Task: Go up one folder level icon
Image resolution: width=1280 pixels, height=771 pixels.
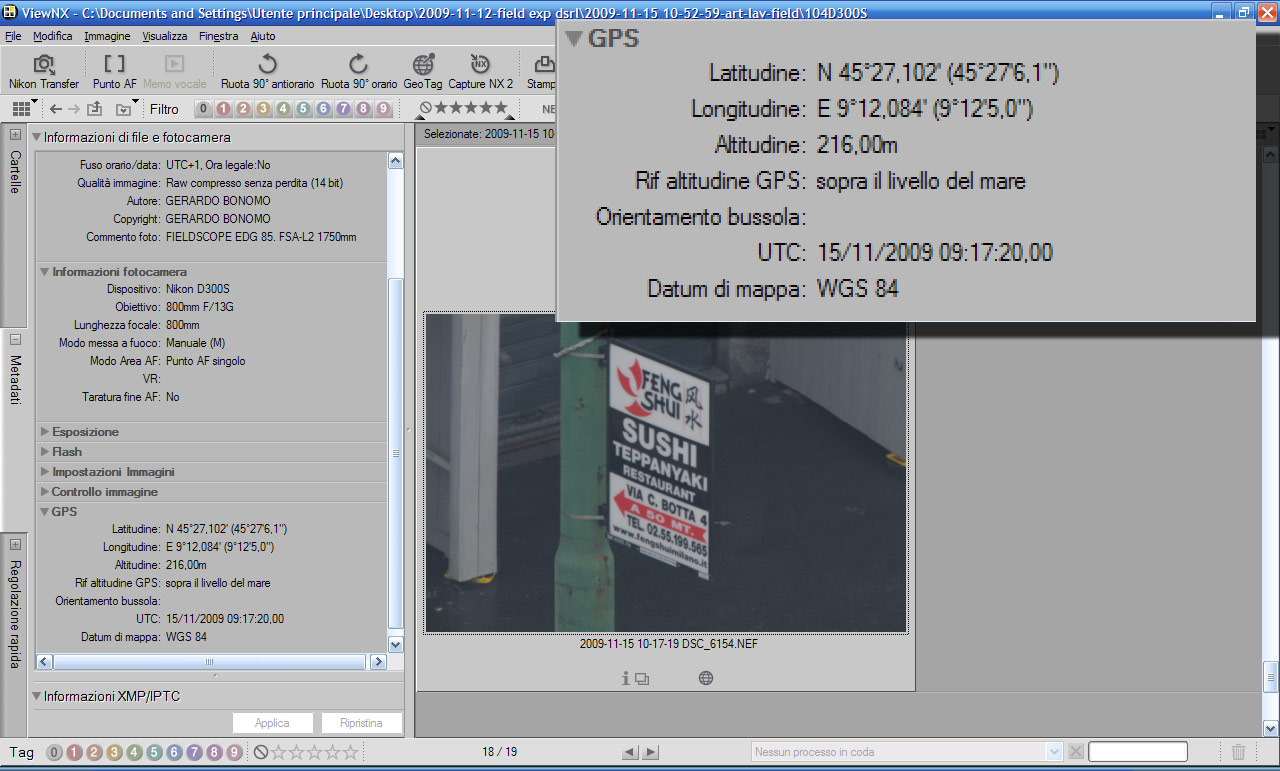Action: [95, 109]
